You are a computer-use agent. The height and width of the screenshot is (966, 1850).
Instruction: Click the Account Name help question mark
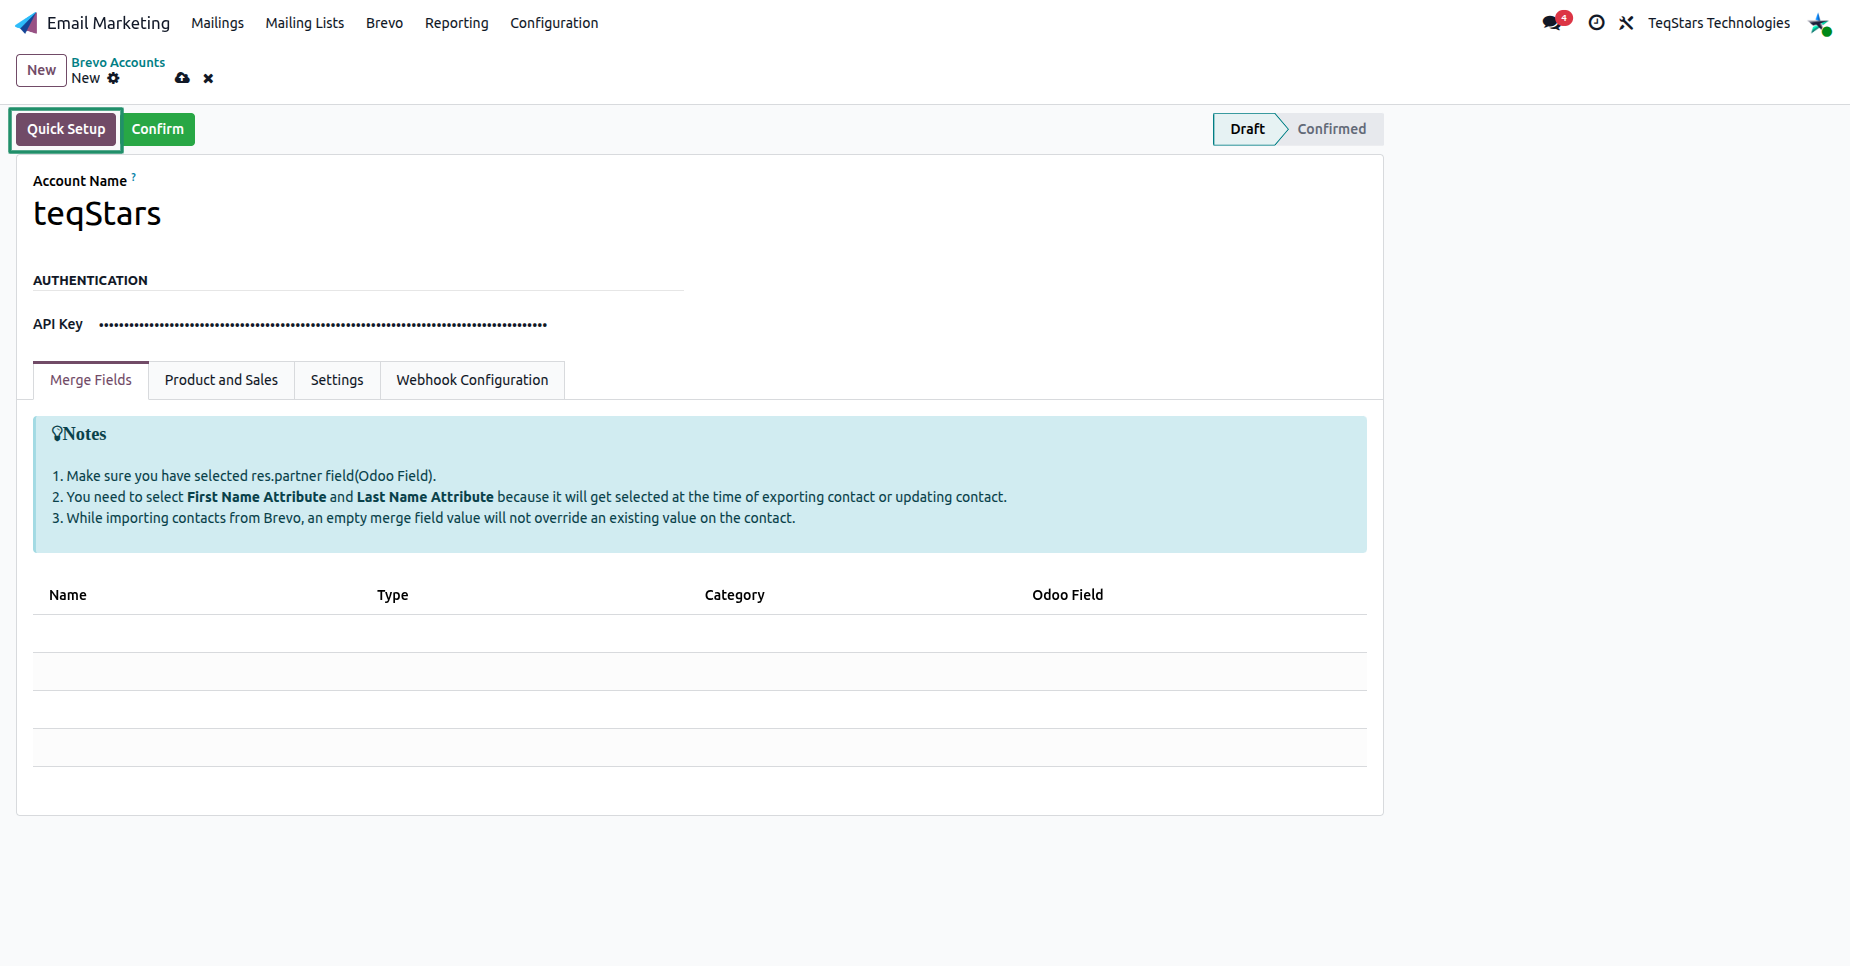134,177
